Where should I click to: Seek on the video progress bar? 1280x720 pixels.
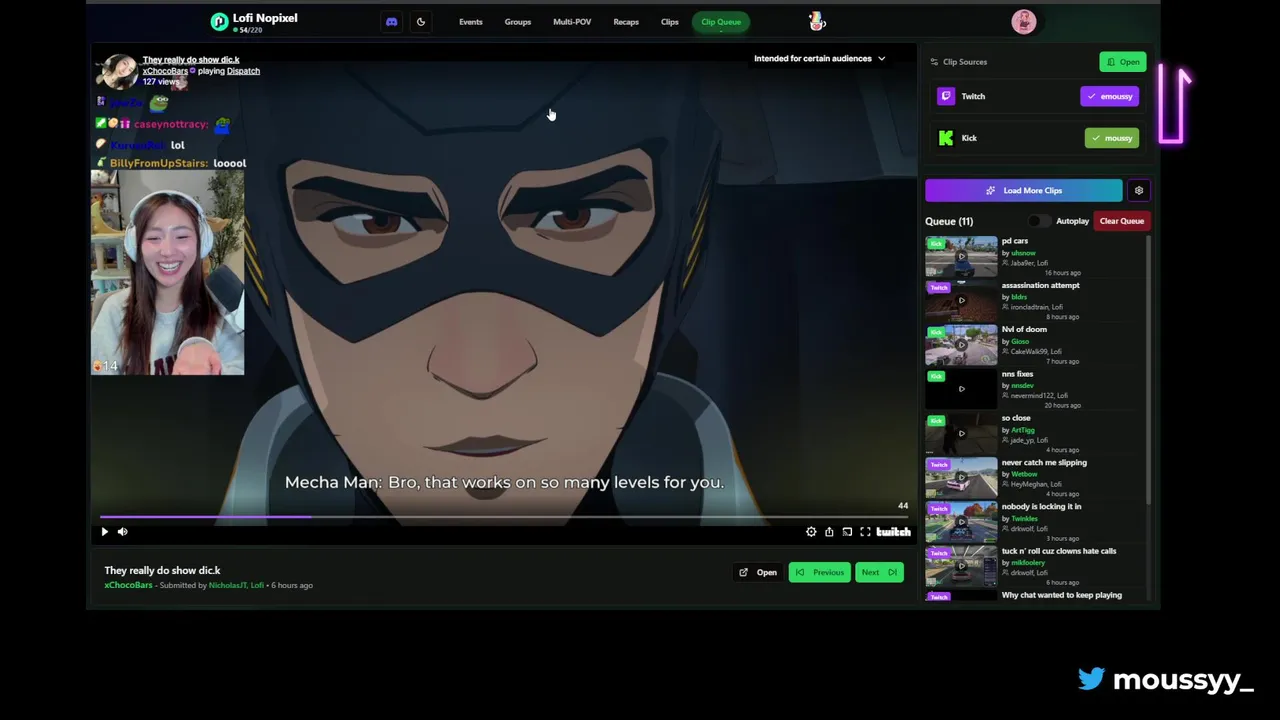[503, 517]
